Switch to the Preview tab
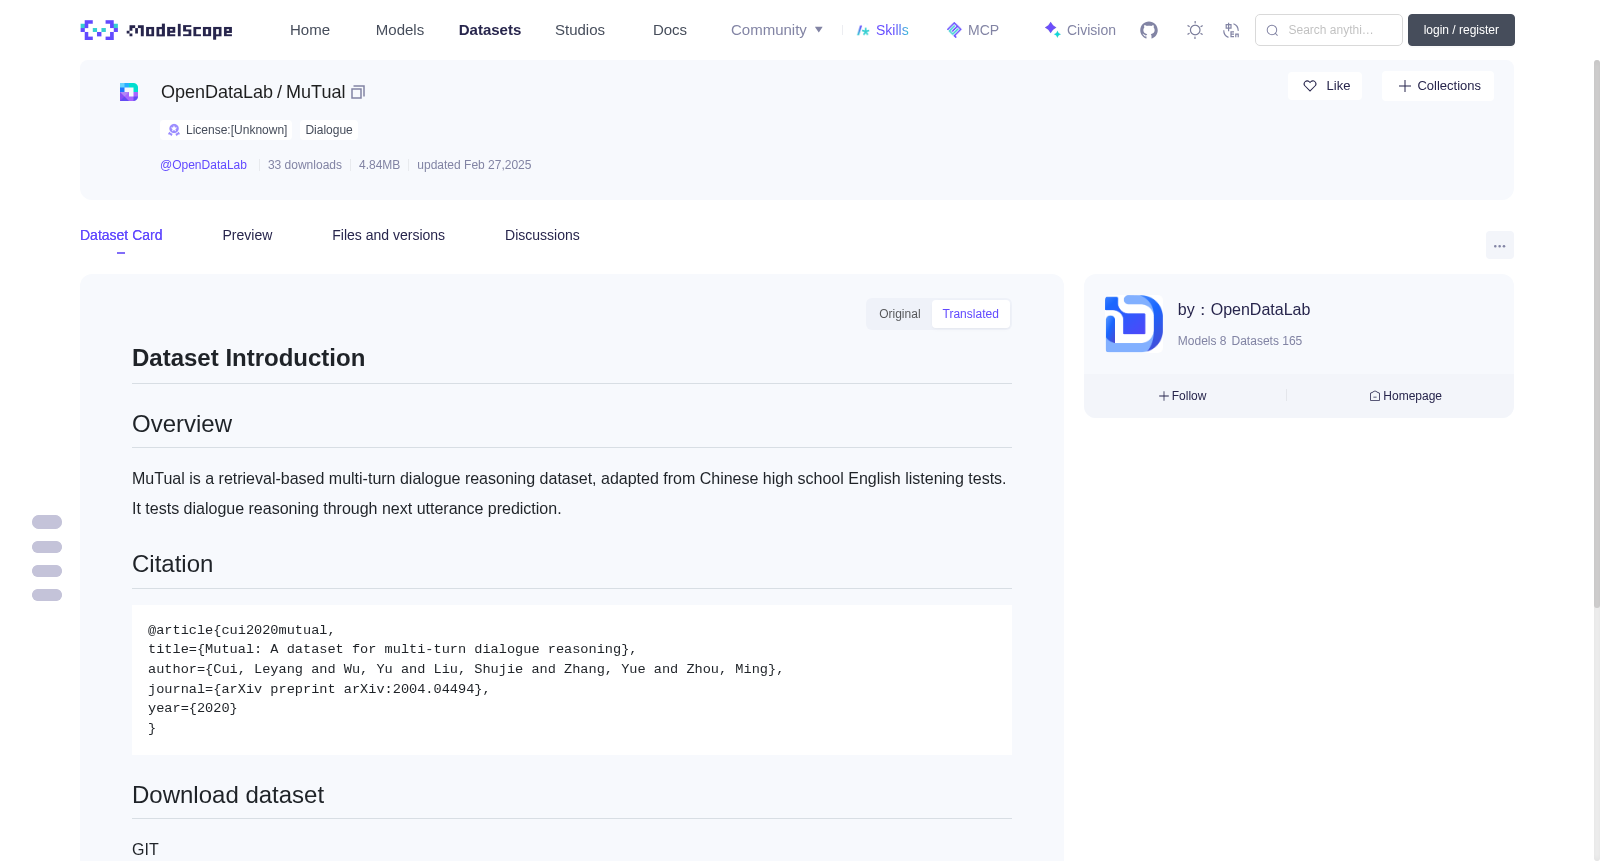Screen dimensions: 1600x861 pyautogui.click(x=247, y=235)
